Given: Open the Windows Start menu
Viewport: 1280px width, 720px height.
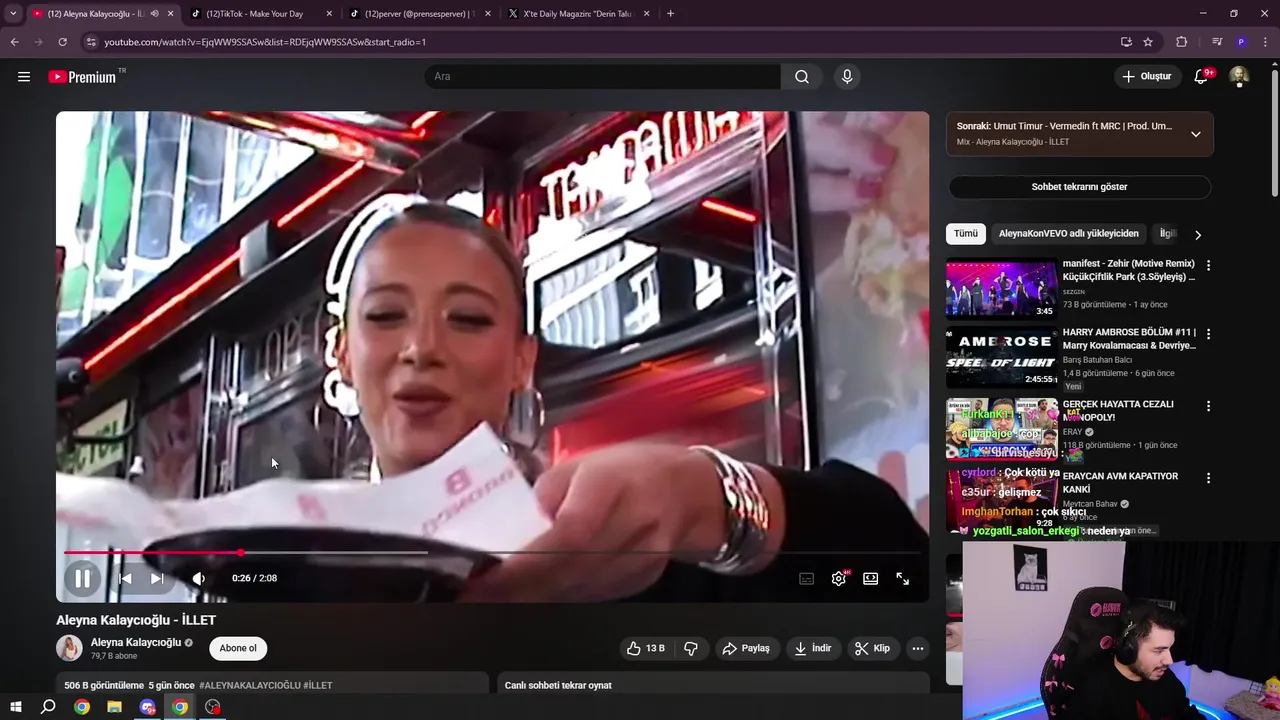Looking at the screenshot, I should coord(15,707).
